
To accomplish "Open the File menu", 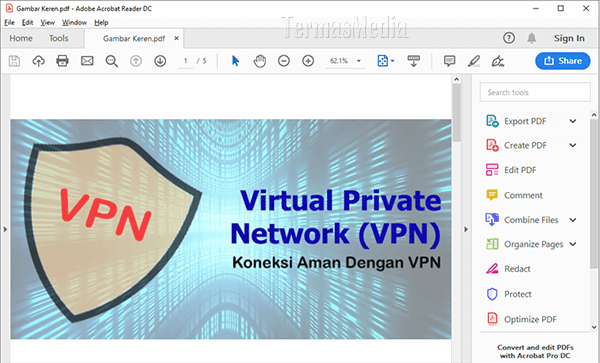I will click(9, 23).
